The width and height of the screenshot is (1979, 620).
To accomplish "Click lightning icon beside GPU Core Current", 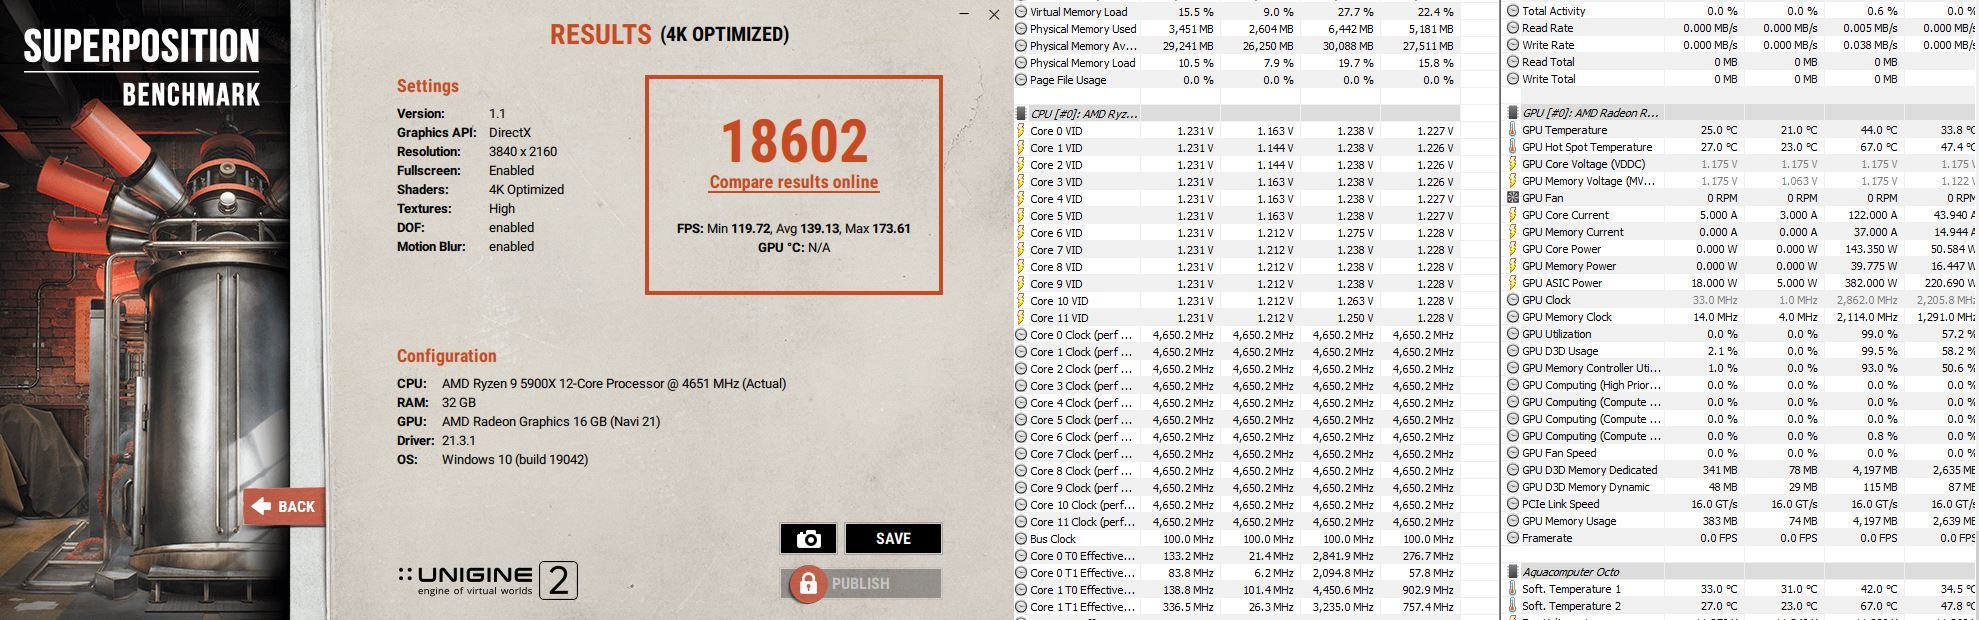I will (x=1513, y=215).
